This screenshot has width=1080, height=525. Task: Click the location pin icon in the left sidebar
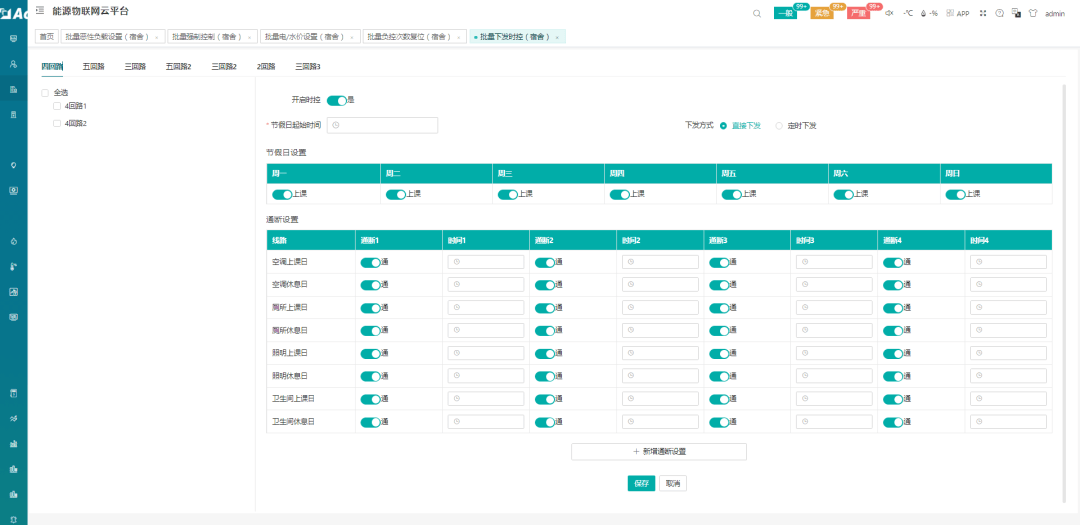(x=13, y=165)
